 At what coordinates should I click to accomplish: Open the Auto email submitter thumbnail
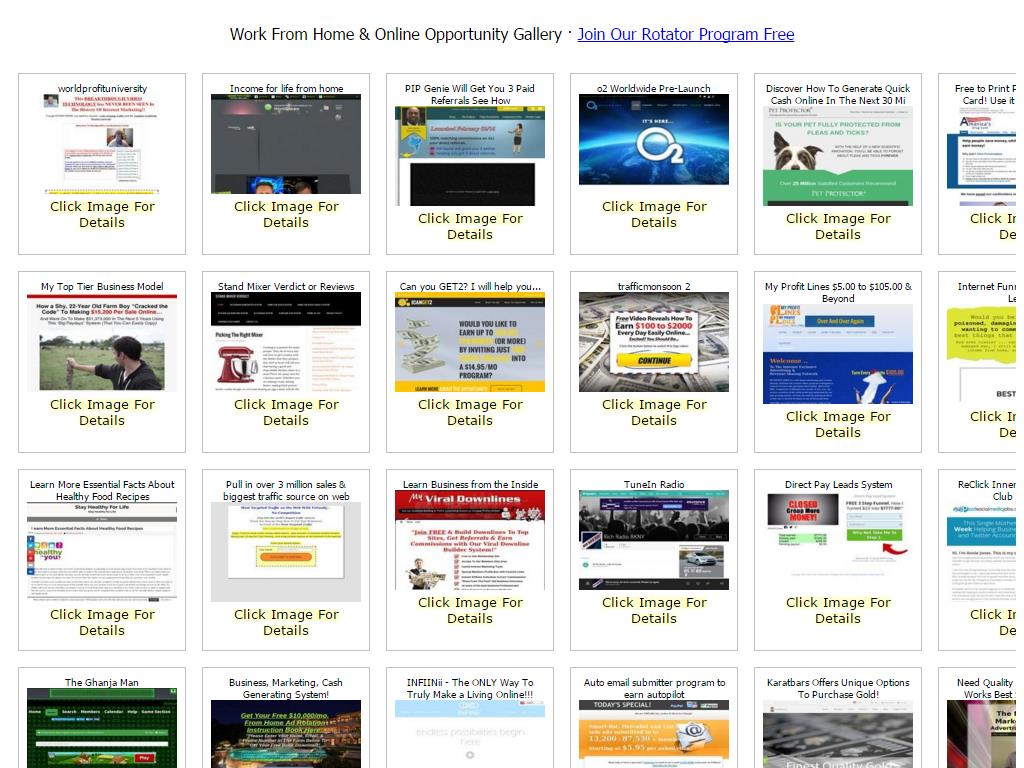tap(654, 734)
